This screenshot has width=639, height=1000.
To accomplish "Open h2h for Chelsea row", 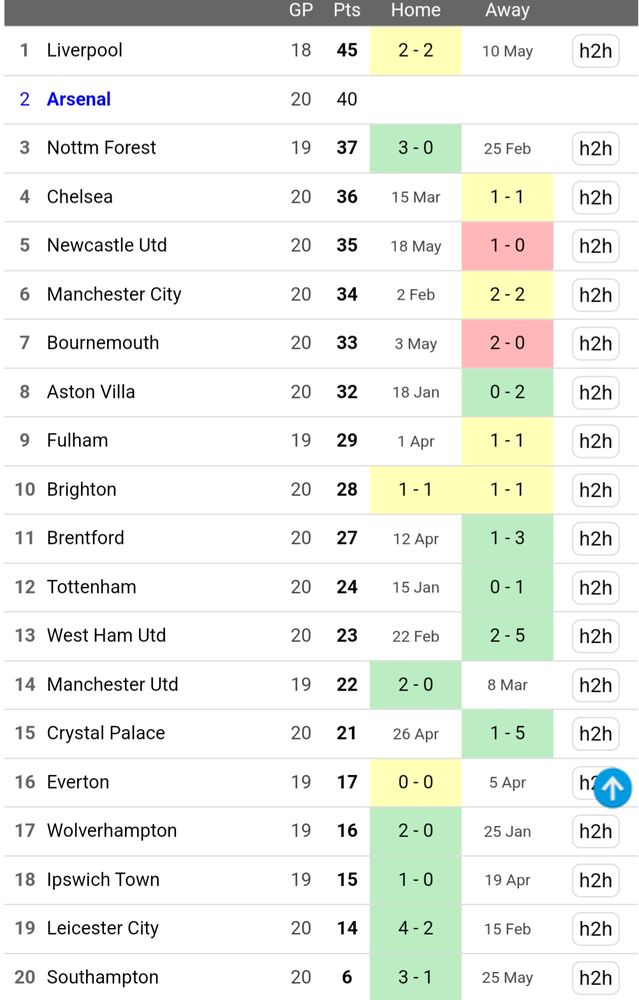I will click(x=595, y=197).
